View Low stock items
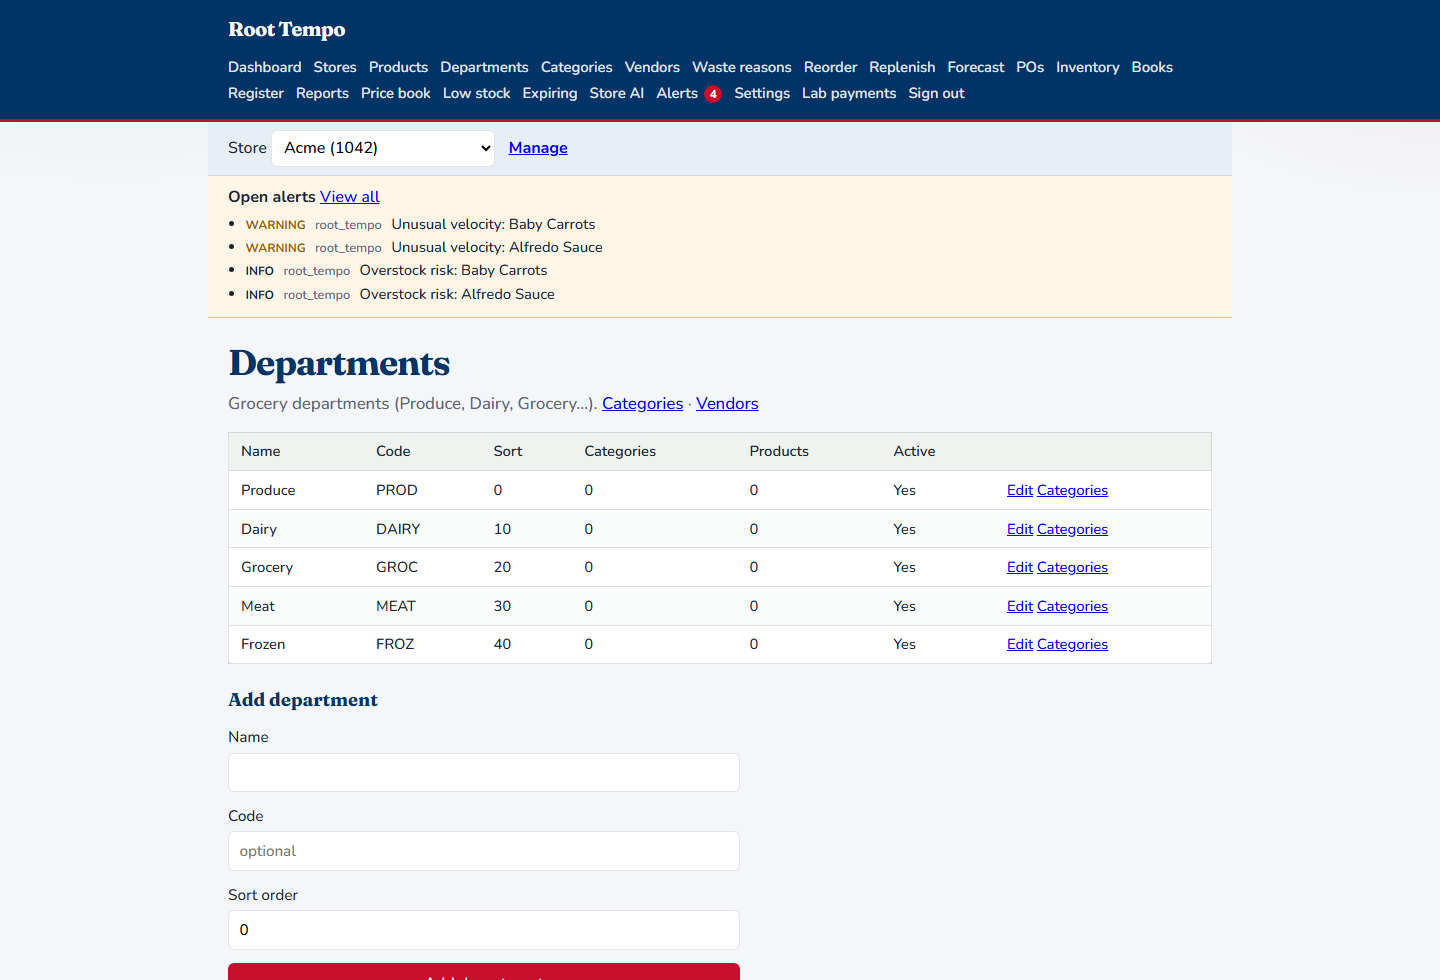 point(477,93)
